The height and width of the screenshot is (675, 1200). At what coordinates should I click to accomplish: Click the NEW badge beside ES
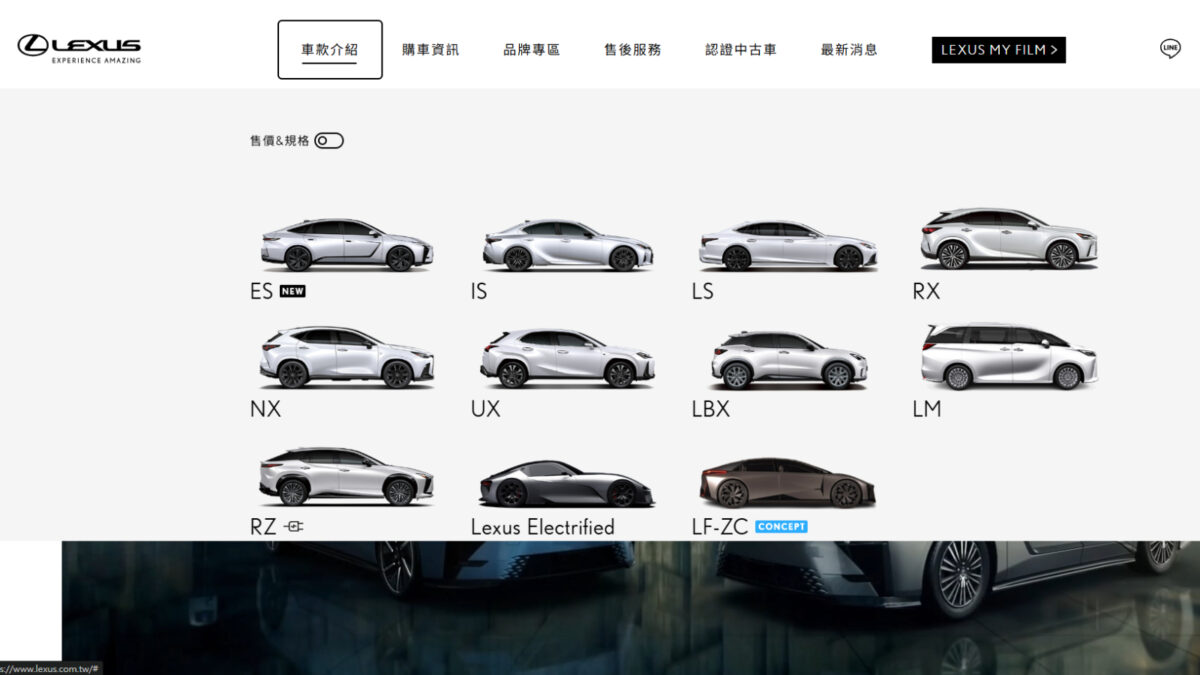pos(292,292)
